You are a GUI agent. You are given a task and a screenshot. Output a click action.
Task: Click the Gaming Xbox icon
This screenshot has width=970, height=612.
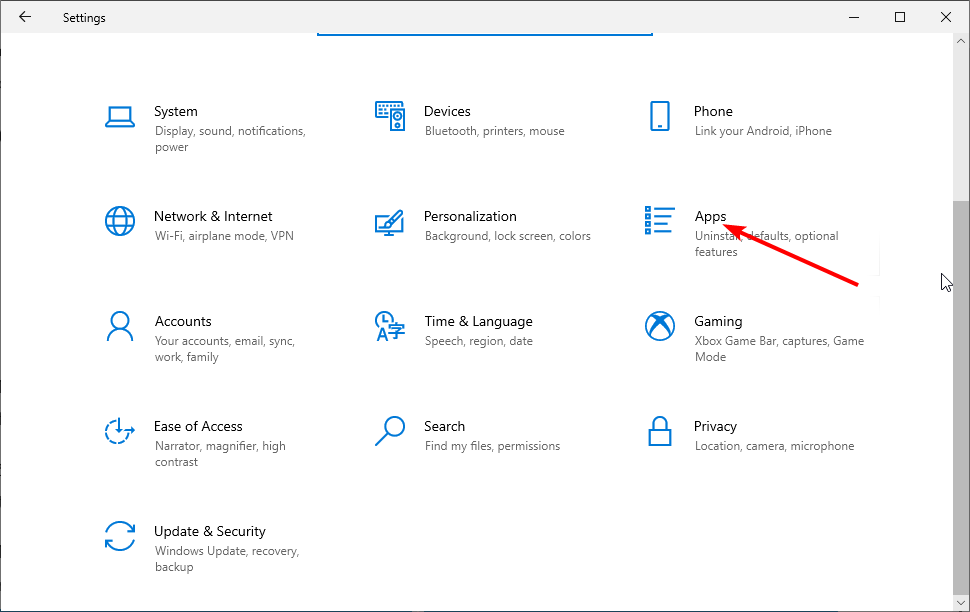(660, 326)
